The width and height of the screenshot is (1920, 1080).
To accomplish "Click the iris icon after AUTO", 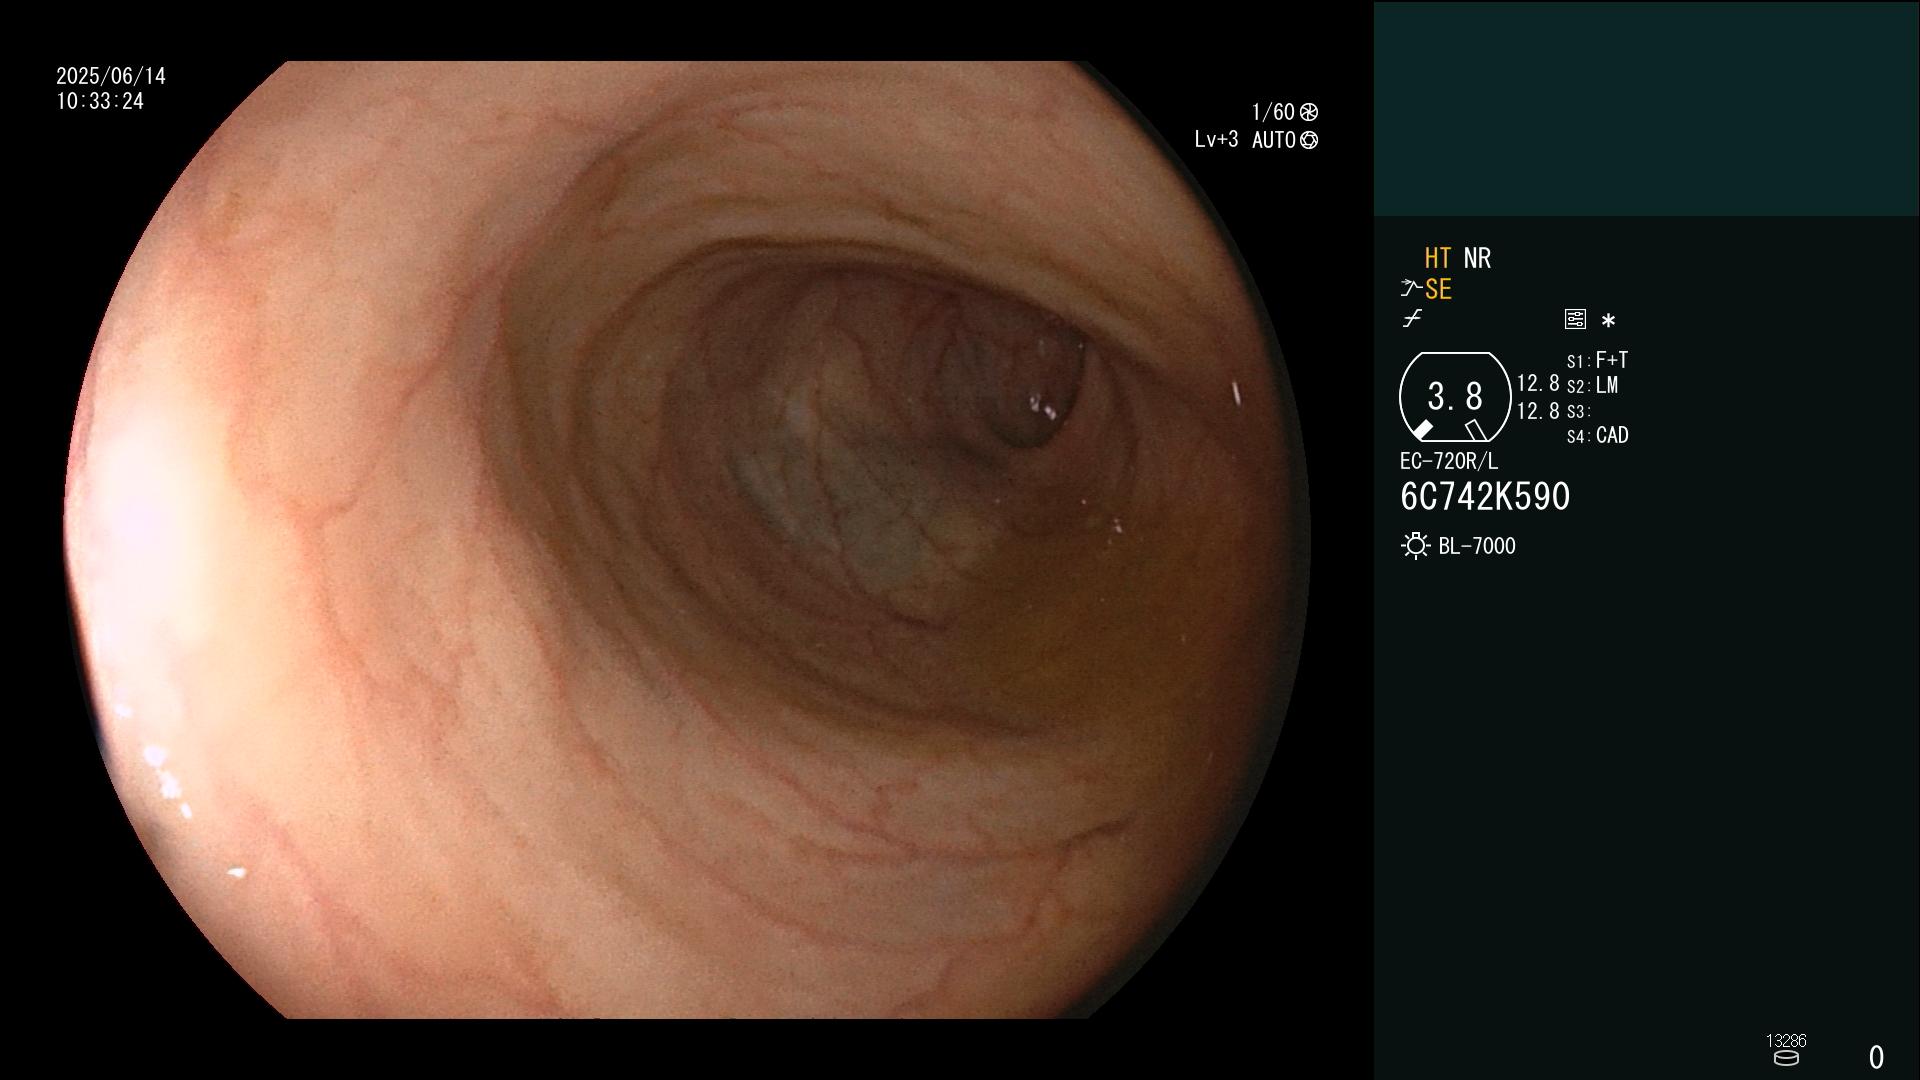I will click(1308, 140).
